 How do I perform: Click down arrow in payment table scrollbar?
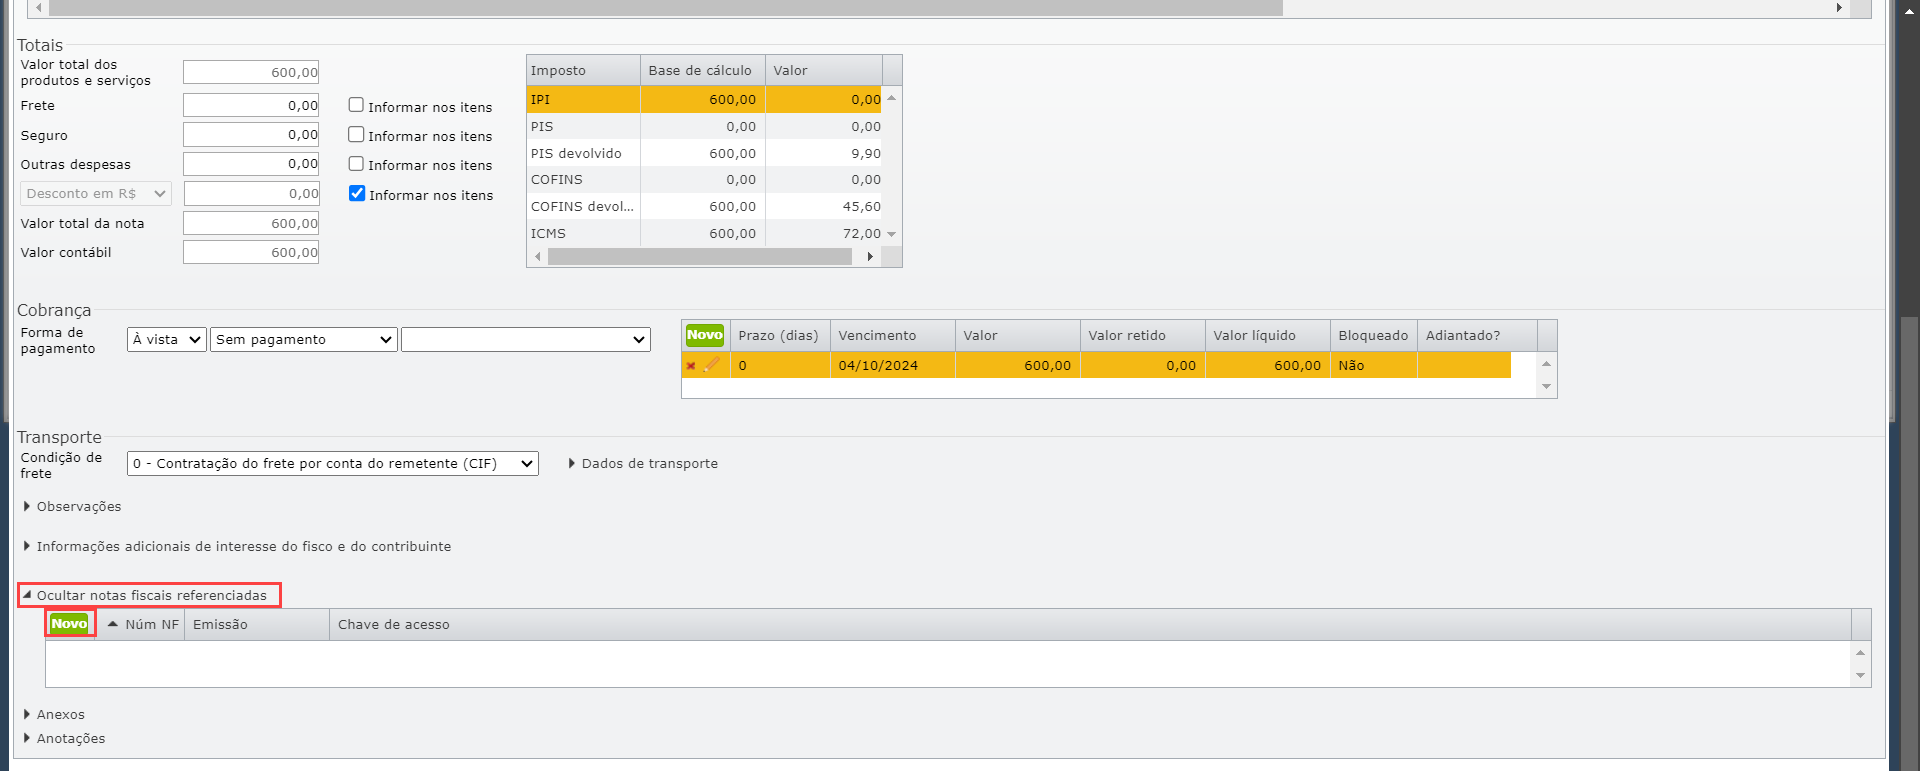[1546, 387]
